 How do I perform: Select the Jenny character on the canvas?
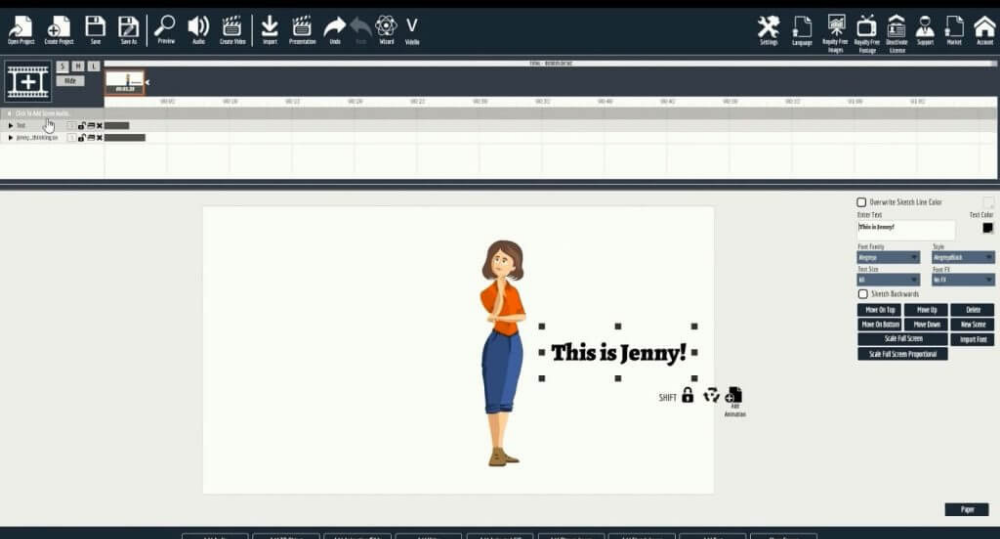coord(503,353)
